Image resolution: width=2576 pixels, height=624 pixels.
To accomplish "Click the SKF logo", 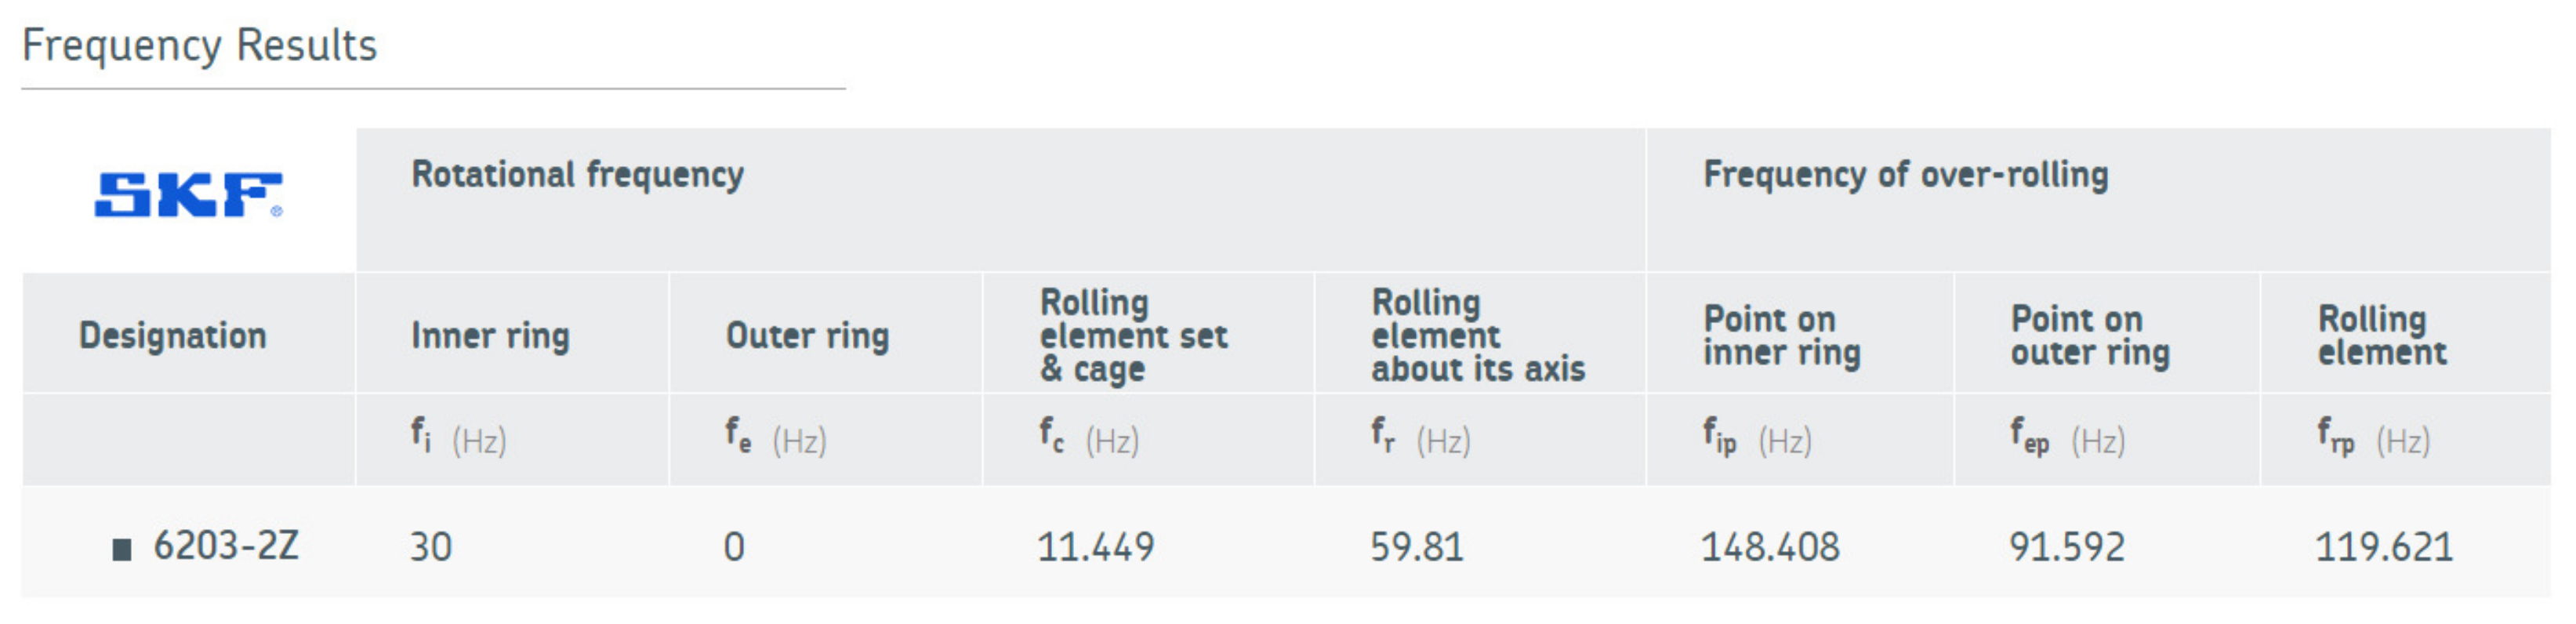I will [188, 195].
